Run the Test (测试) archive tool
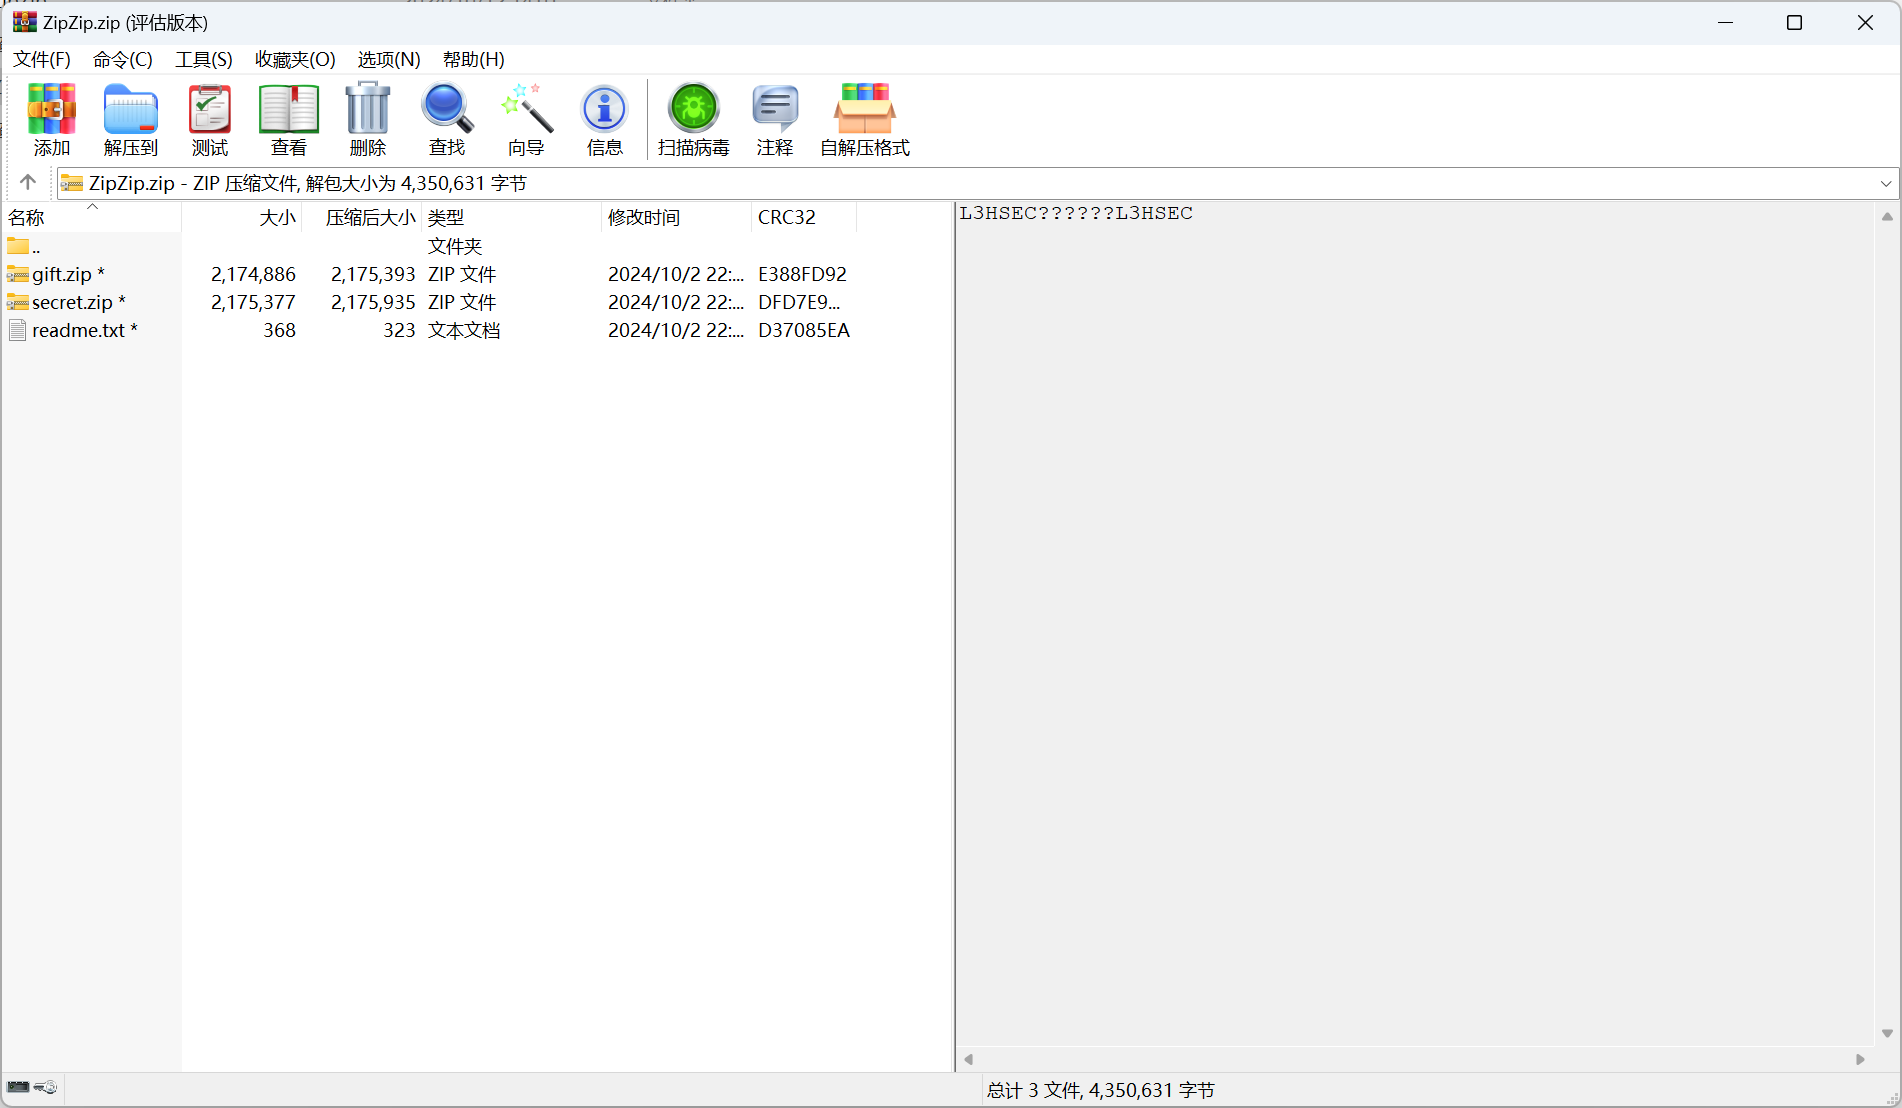The height and width of the screenshot is (1108, 1902). pos(210,119)
